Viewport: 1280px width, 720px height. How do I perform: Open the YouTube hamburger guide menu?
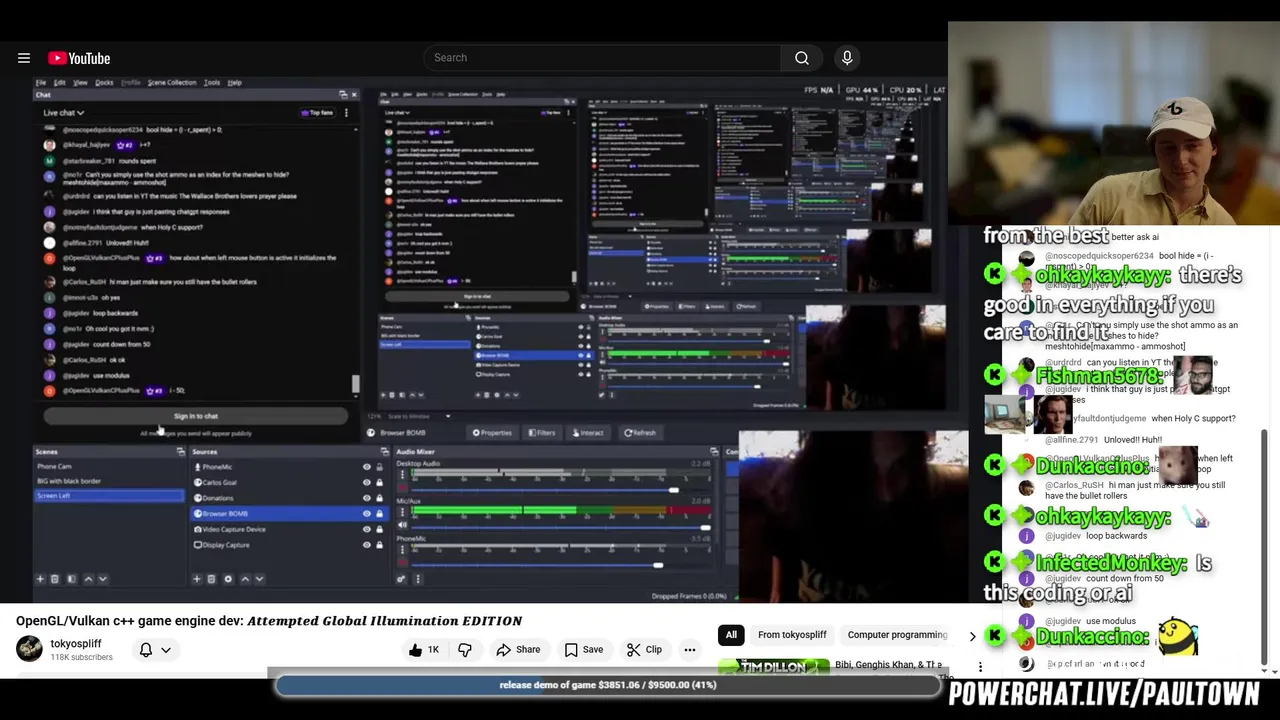24,58
